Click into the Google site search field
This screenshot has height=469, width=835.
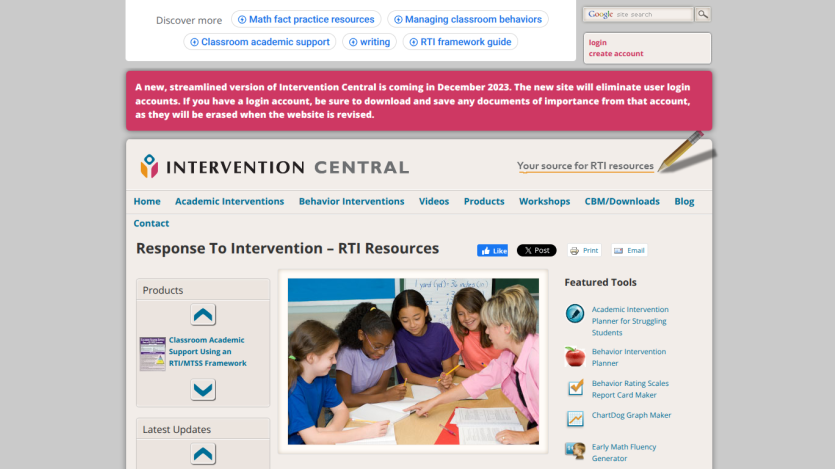pyautogui.click(x=638, y=14)
